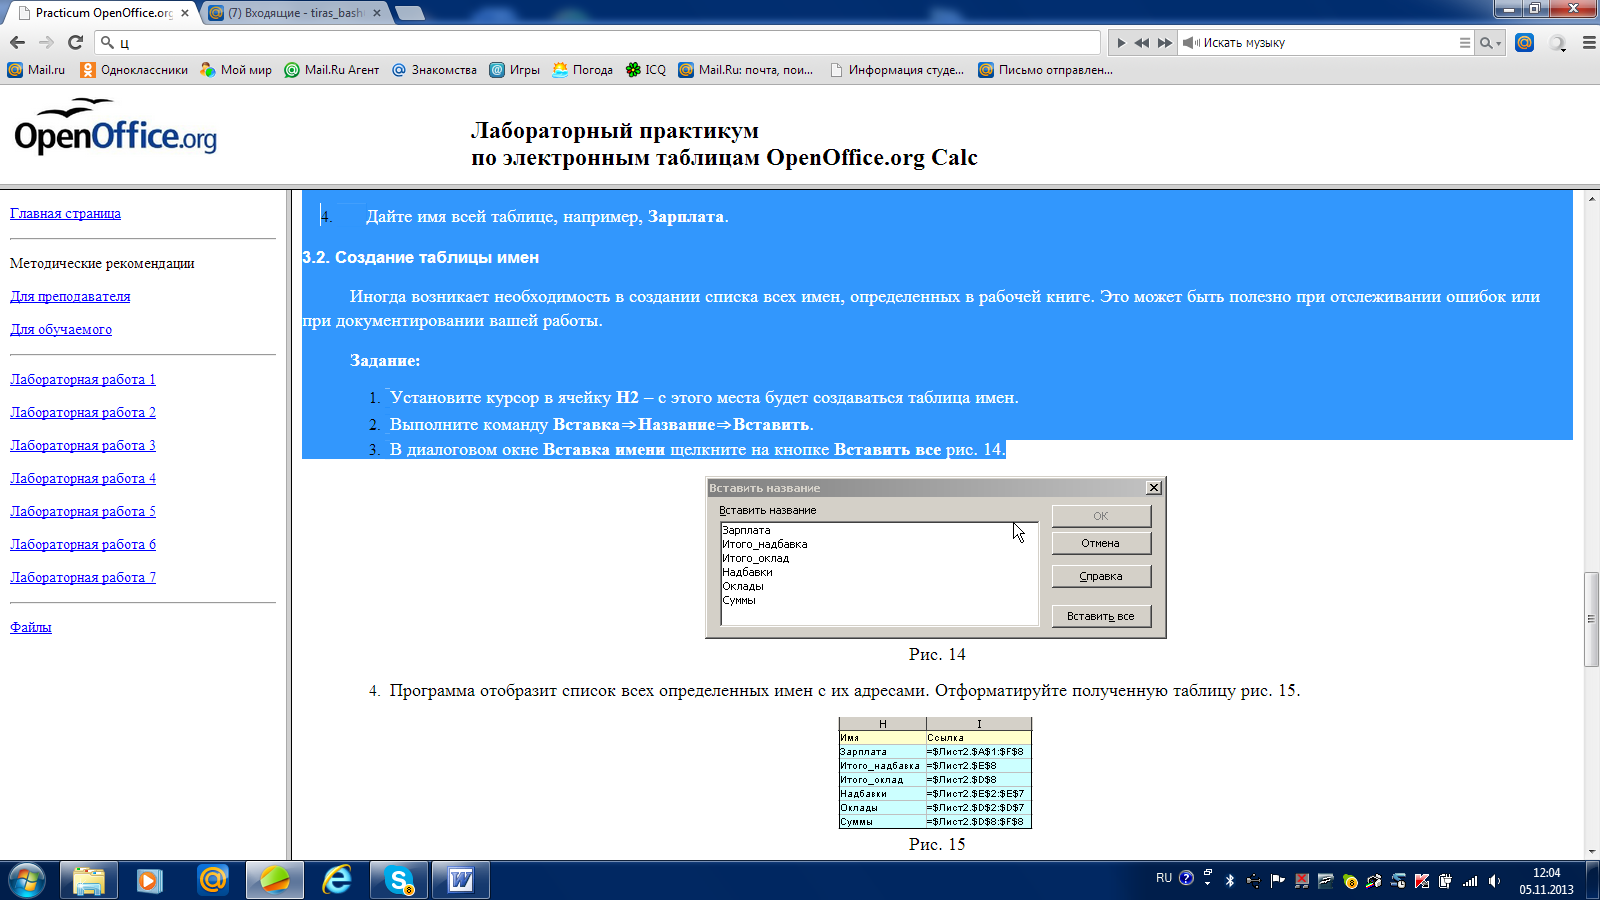Open 'Лабораторная работа 4'
This screenshot has width=1600, height=900.
(83, 478)
